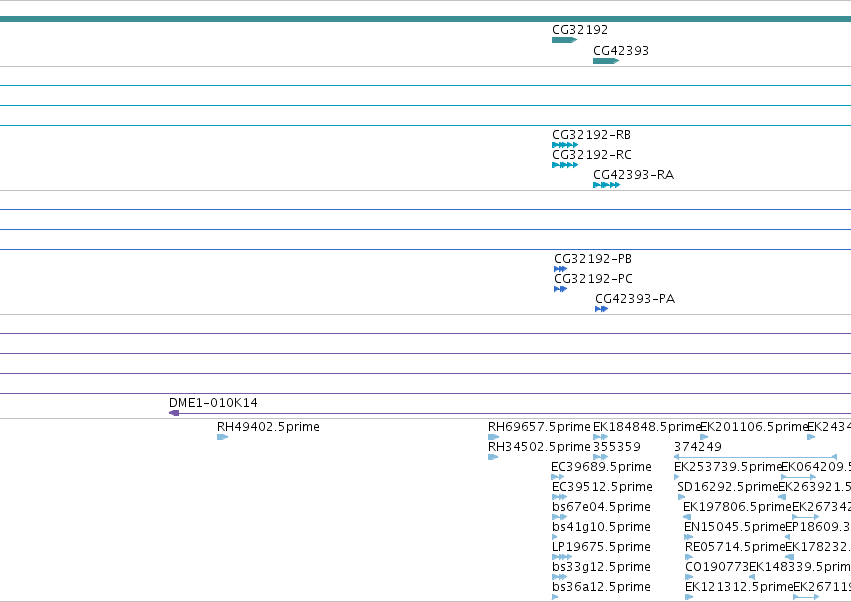This screenshot has width=851, height=602.
Task: Select the CG32192 gene feature
Action: tap(580, 30)
